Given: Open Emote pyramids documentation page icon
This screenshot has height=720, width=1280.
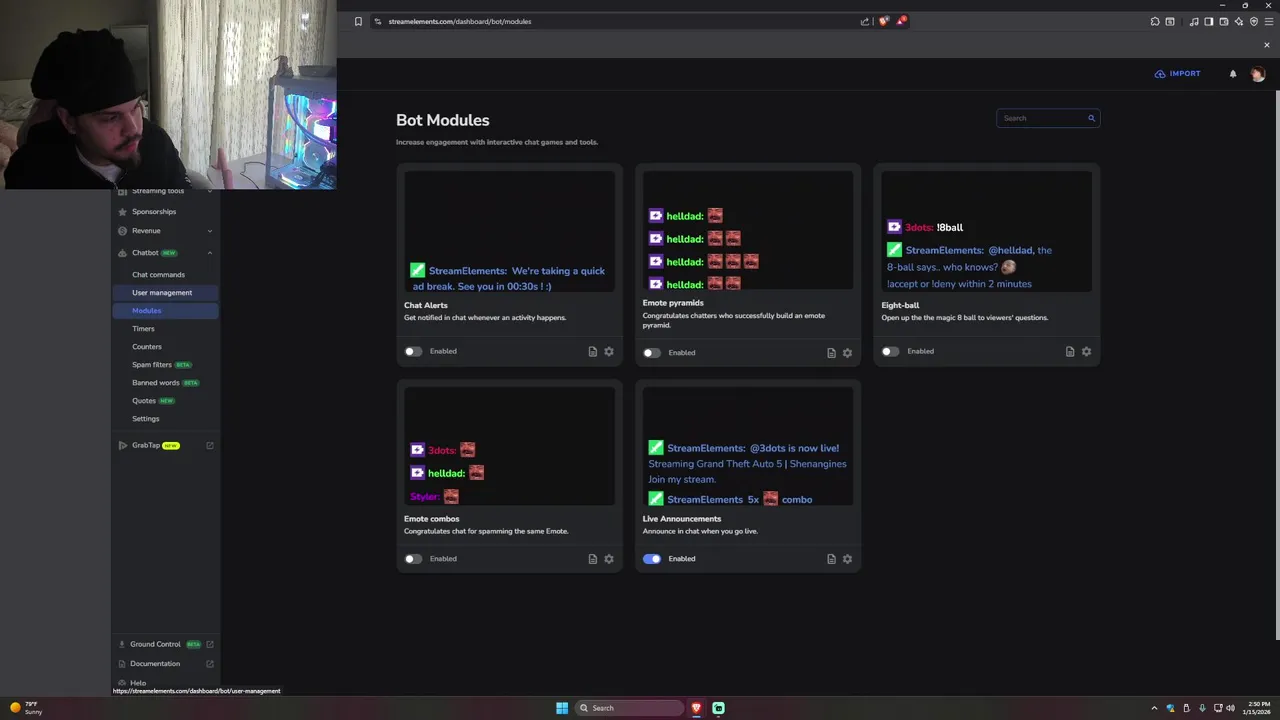Looking at the screenshot, I should [x=831, y=352].
